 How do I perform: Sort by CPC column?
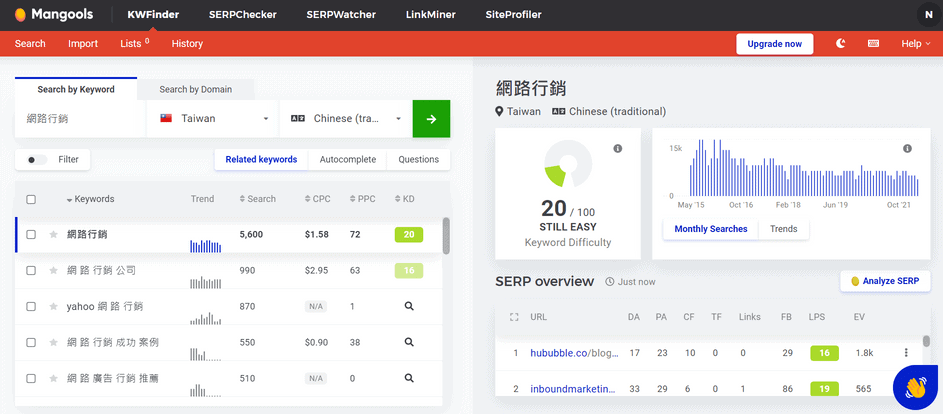[318, 199]
